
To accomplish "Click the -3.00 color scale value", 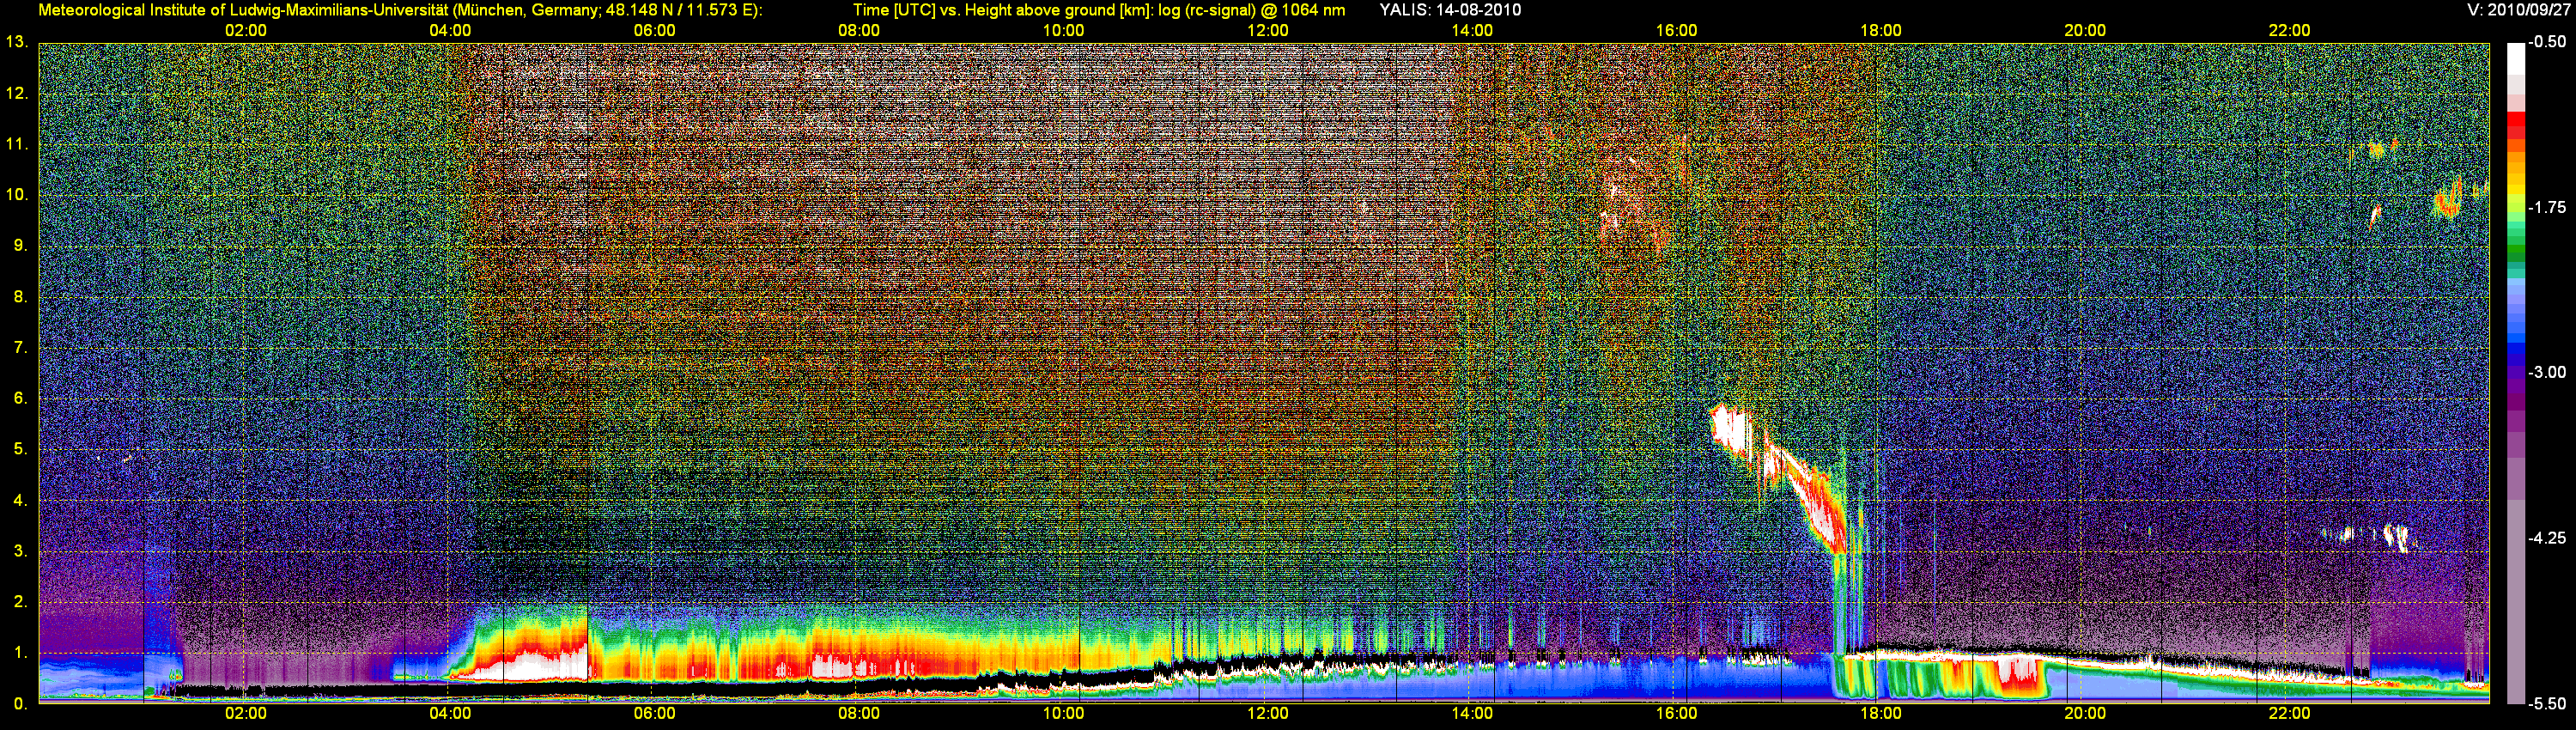I will (2548, 372).
